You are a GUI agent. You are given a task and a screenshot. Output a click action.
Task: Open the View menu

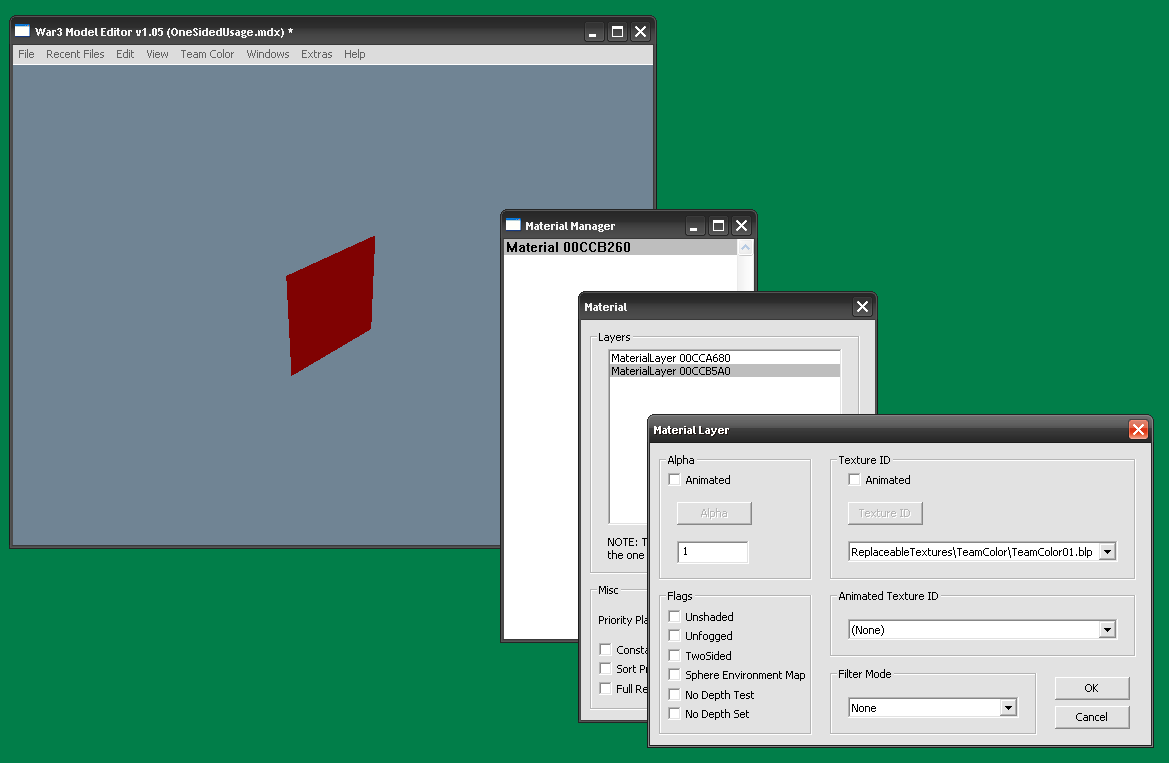(157, 54)
